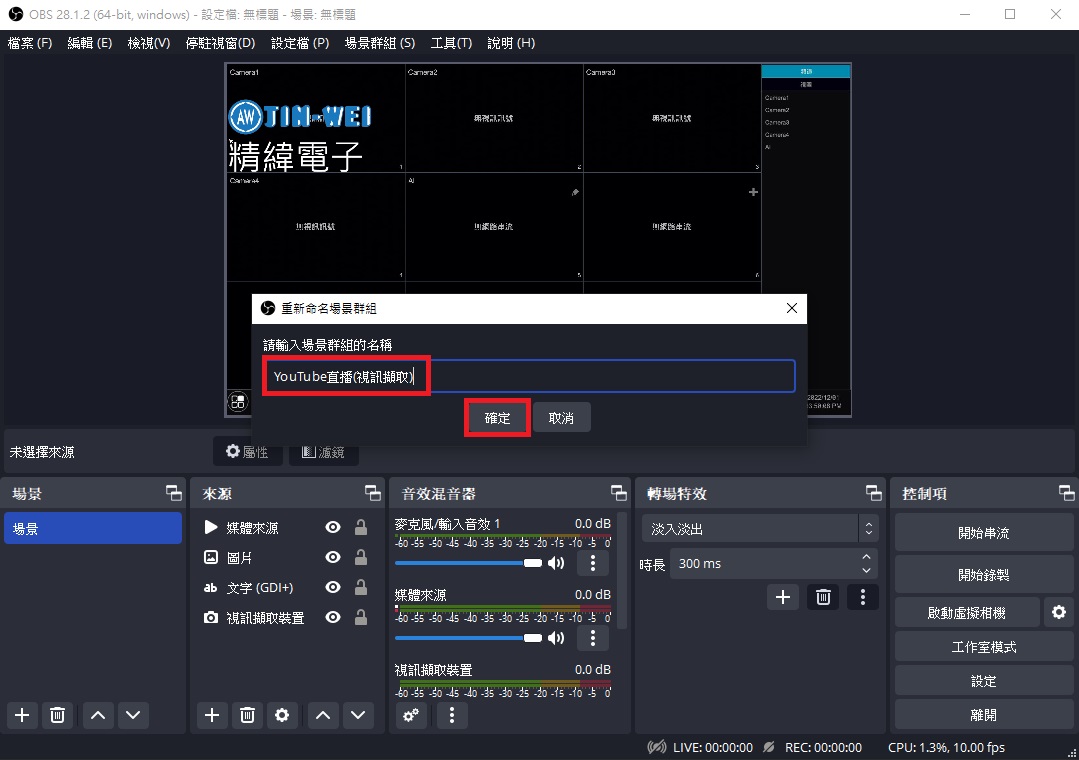Click 開始錄製 to start recording
The height and width of the screenshot is (760, 1079).
pyautogui.click(x=983, y=575)
